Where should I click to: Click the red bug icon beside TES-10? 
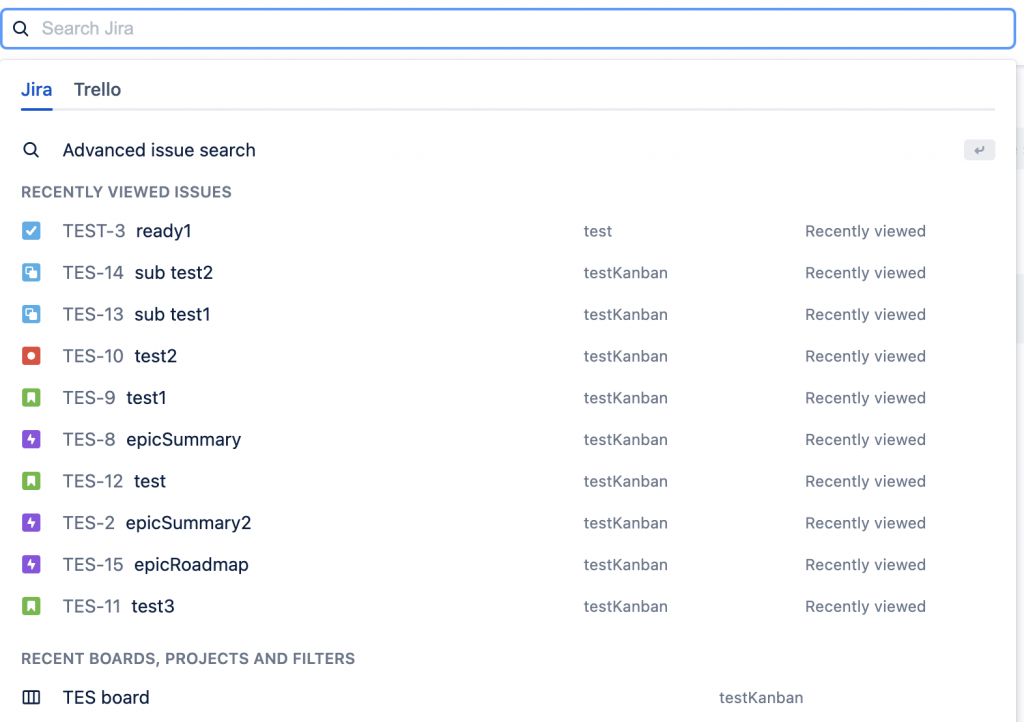pyautogui.click(x=31, y=356)
